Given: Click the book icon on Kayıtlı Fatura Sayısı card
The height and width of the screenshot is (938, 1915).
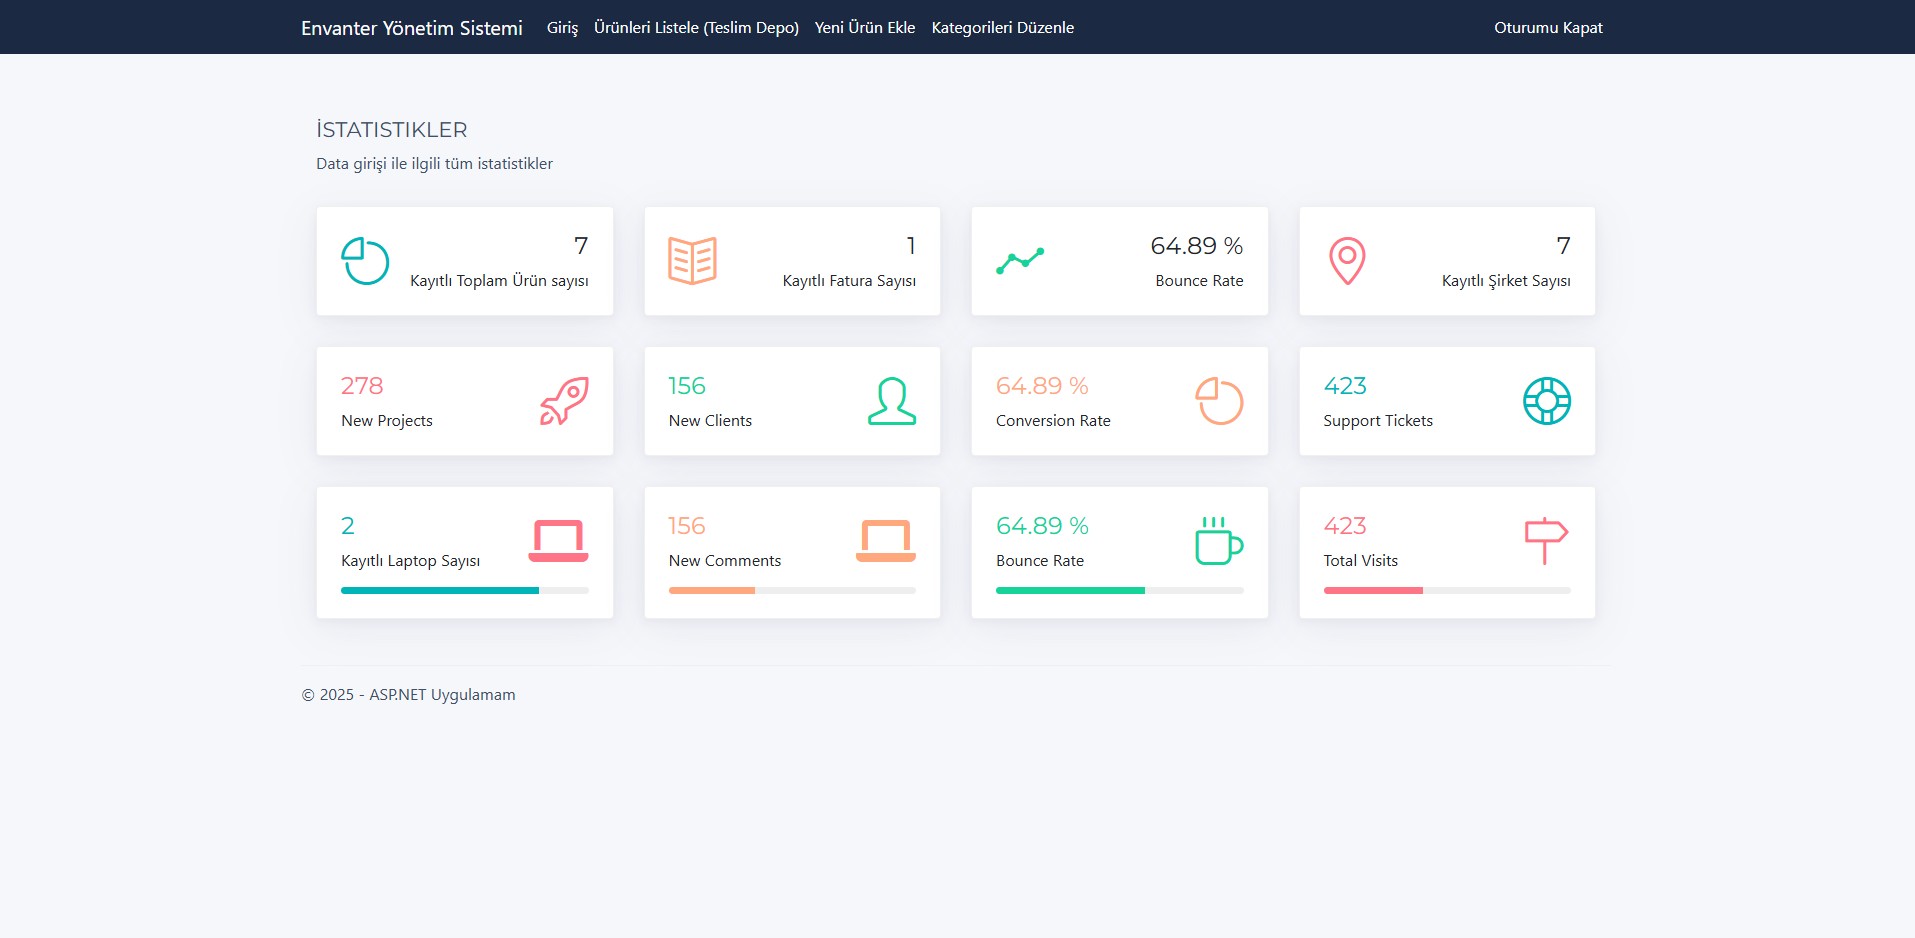Looking at the screenshot, I should coord(692,260).
